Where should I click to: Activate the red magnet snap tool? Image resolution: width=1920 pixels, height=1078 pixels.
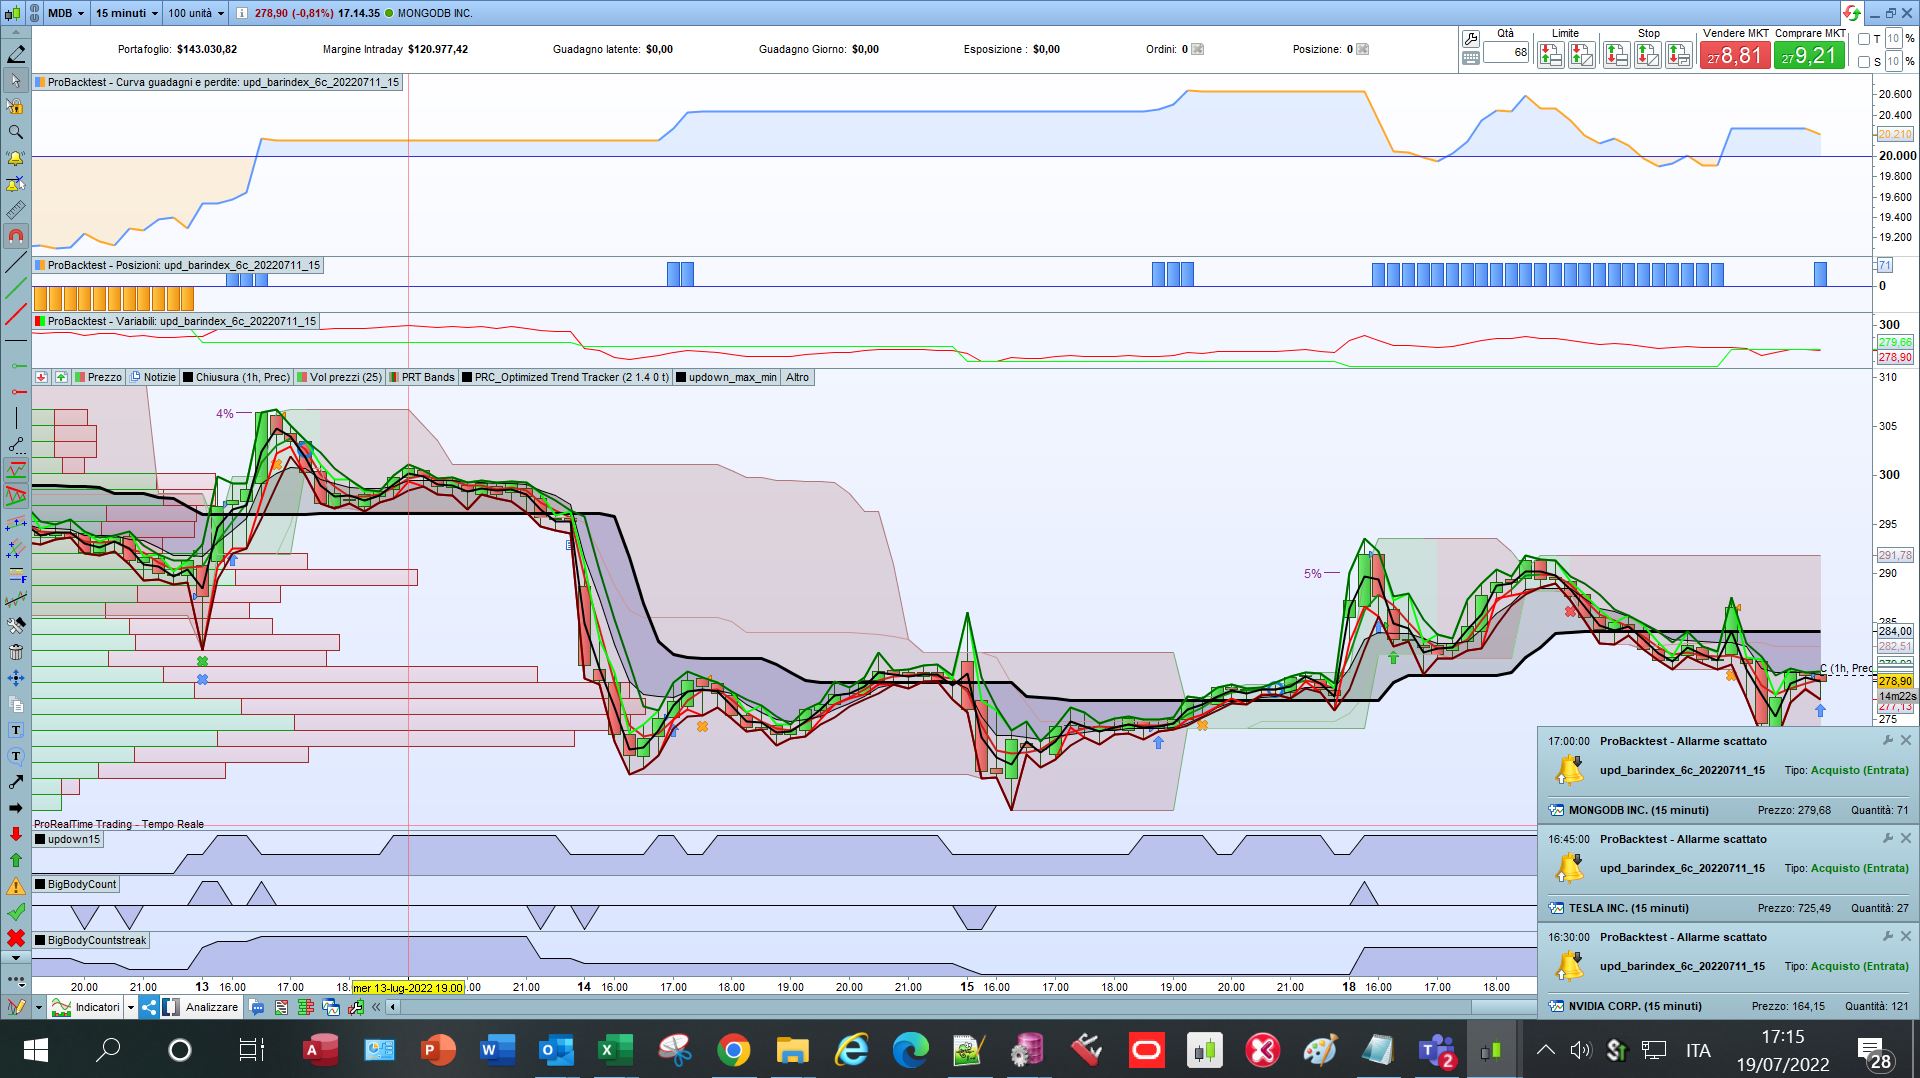point(16,237)
